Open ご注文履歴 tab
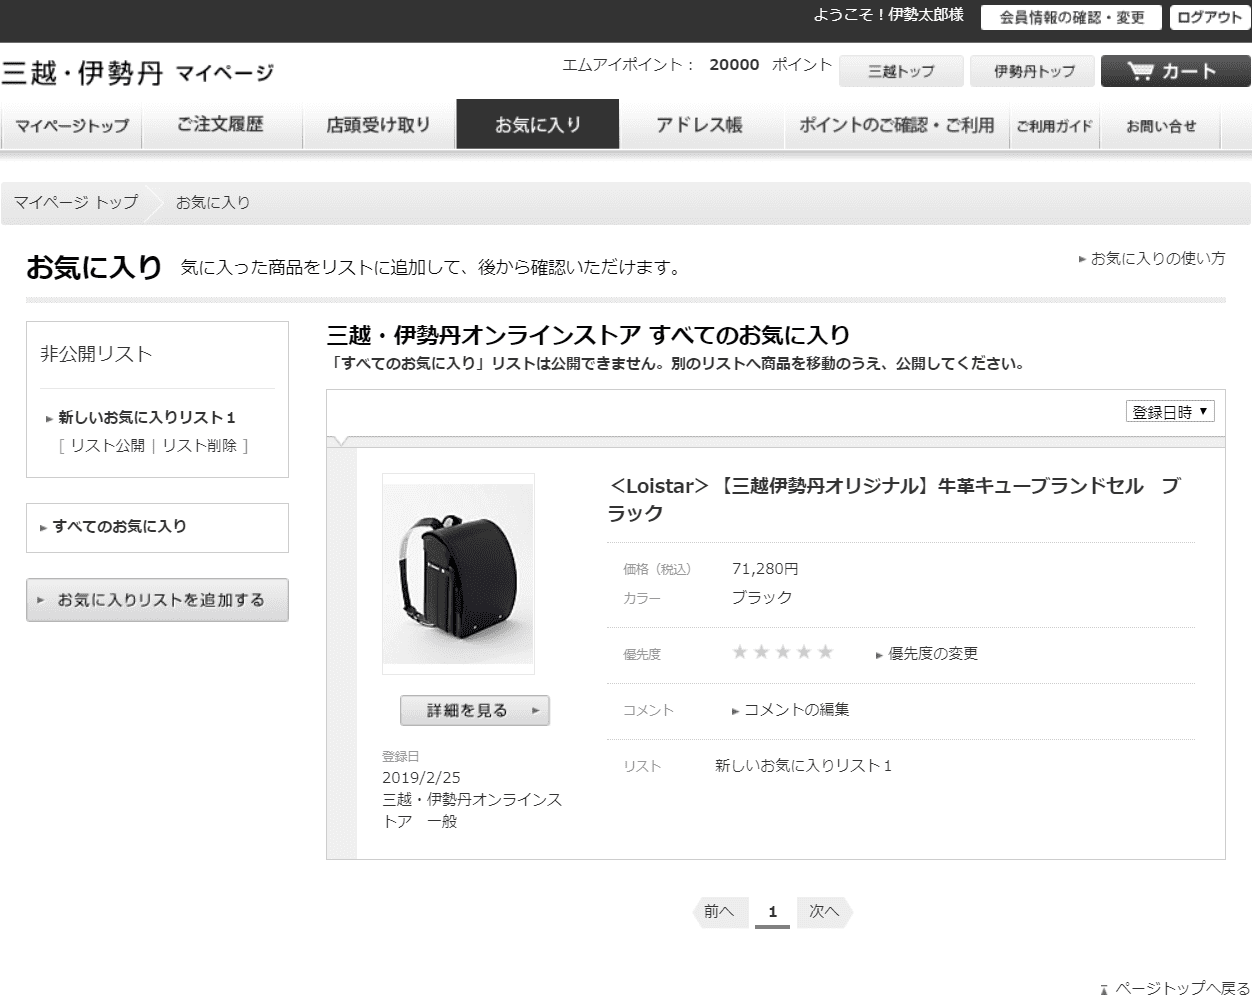Screen dimensions: 1252x1007 click(220, 125)
